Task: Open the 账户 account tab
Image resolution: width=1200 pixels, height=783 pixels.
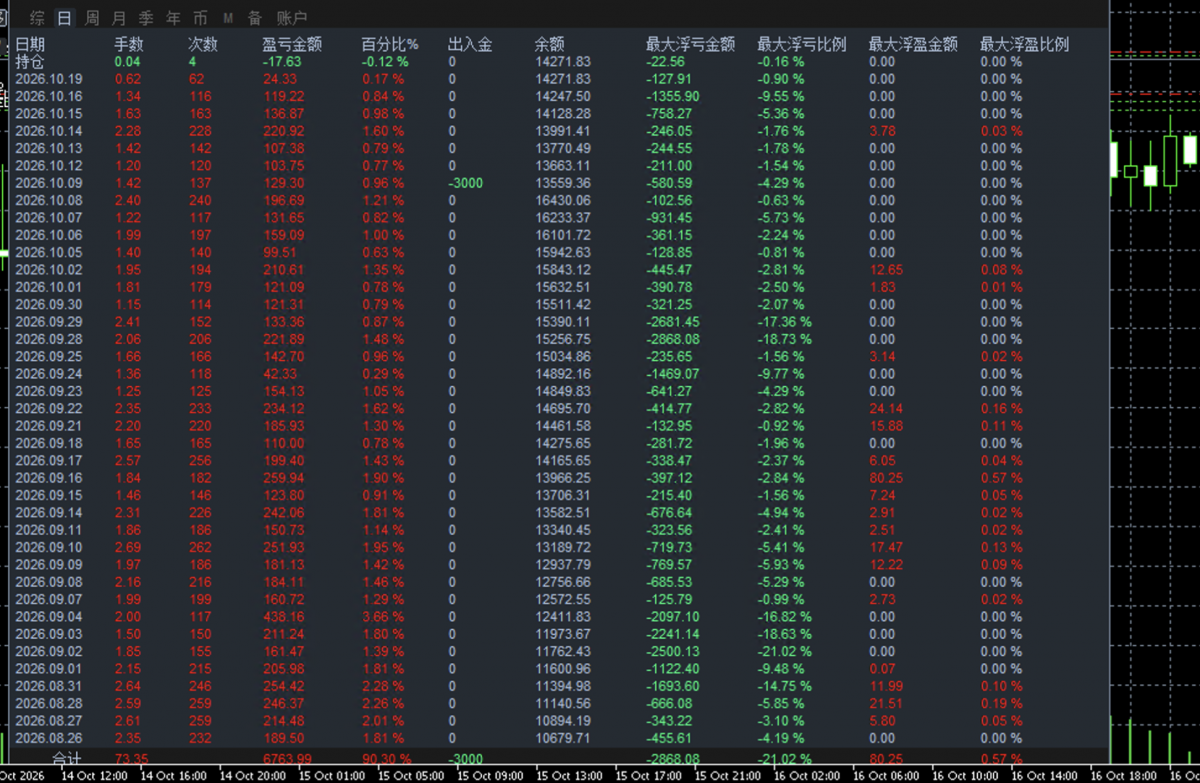Action: click(x=291, y=18)
